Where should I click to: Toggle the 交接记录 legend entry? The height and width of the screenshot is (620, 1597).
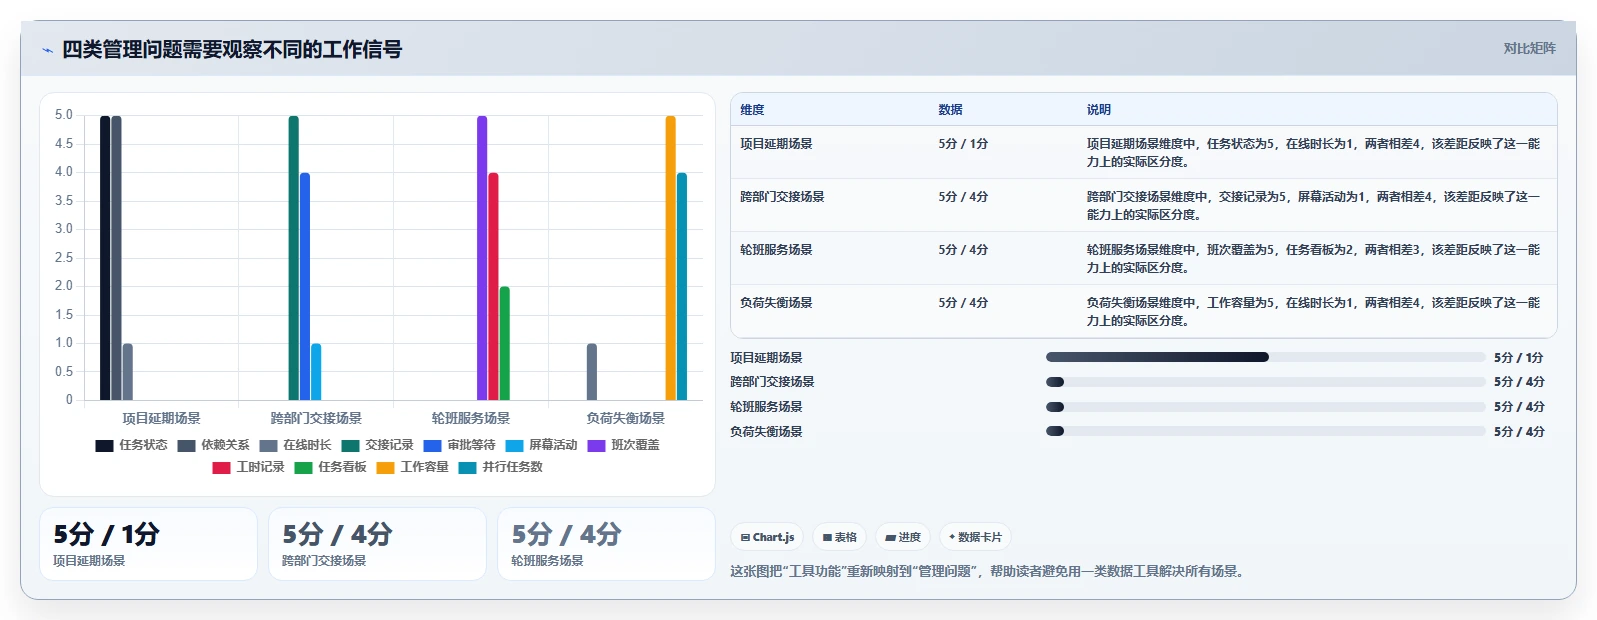(377, 445)
